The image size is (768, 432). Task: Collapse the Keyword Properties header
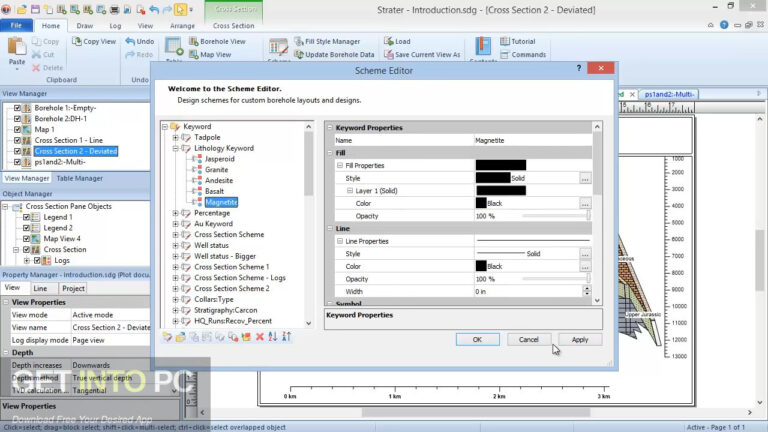(330, 127)
